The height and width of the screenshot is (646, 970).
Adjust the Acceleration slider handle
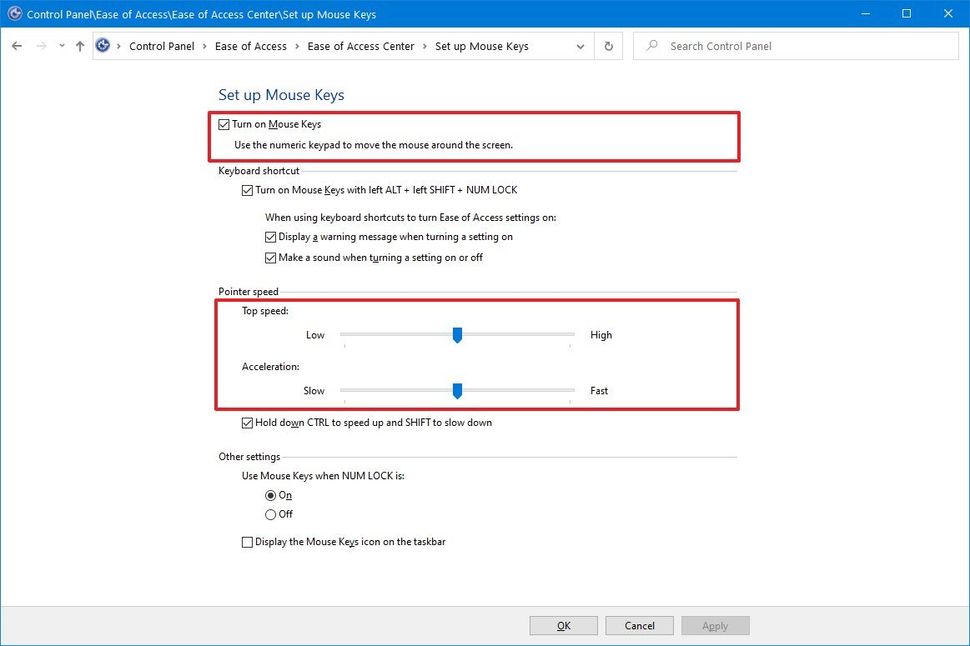tap(457, 391)
